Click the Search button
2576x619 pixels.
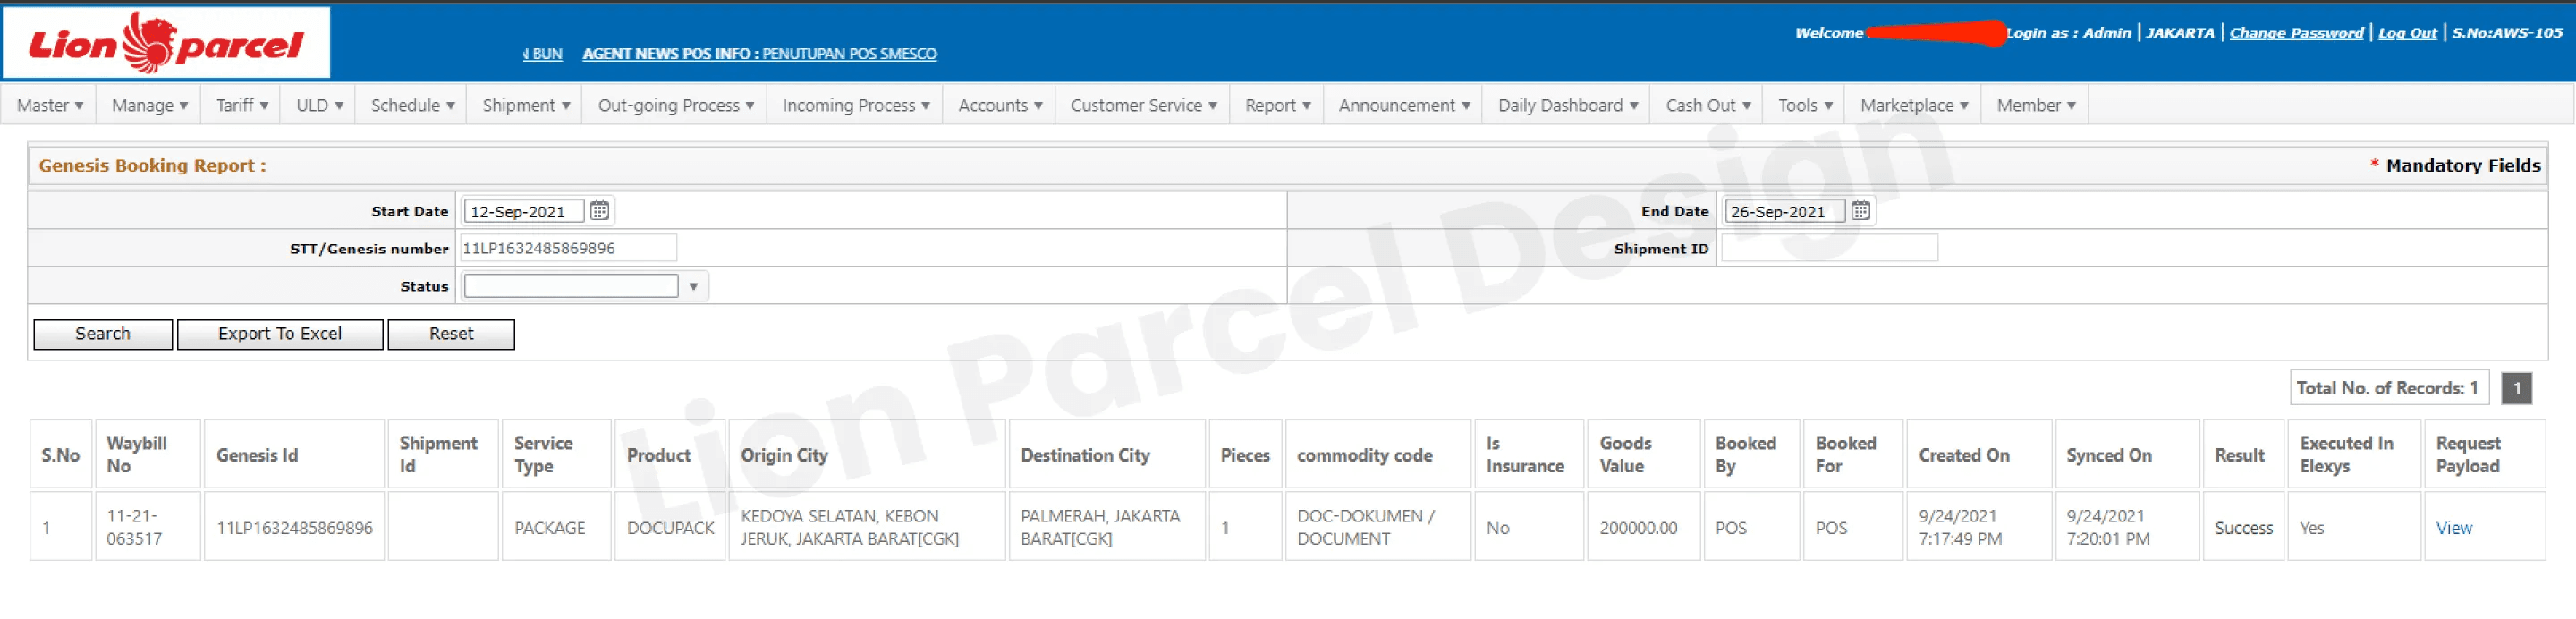coord(103,334)
